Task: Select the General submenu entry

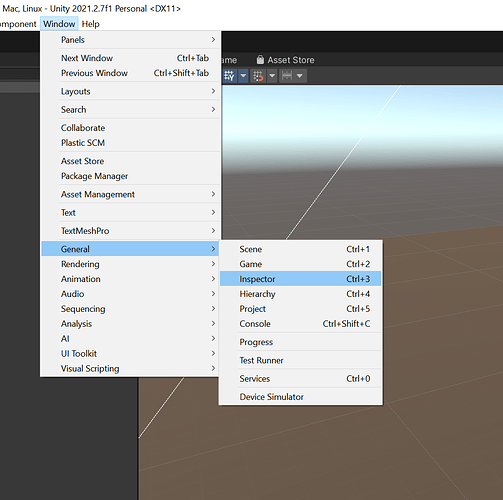Action: point(130,249)
